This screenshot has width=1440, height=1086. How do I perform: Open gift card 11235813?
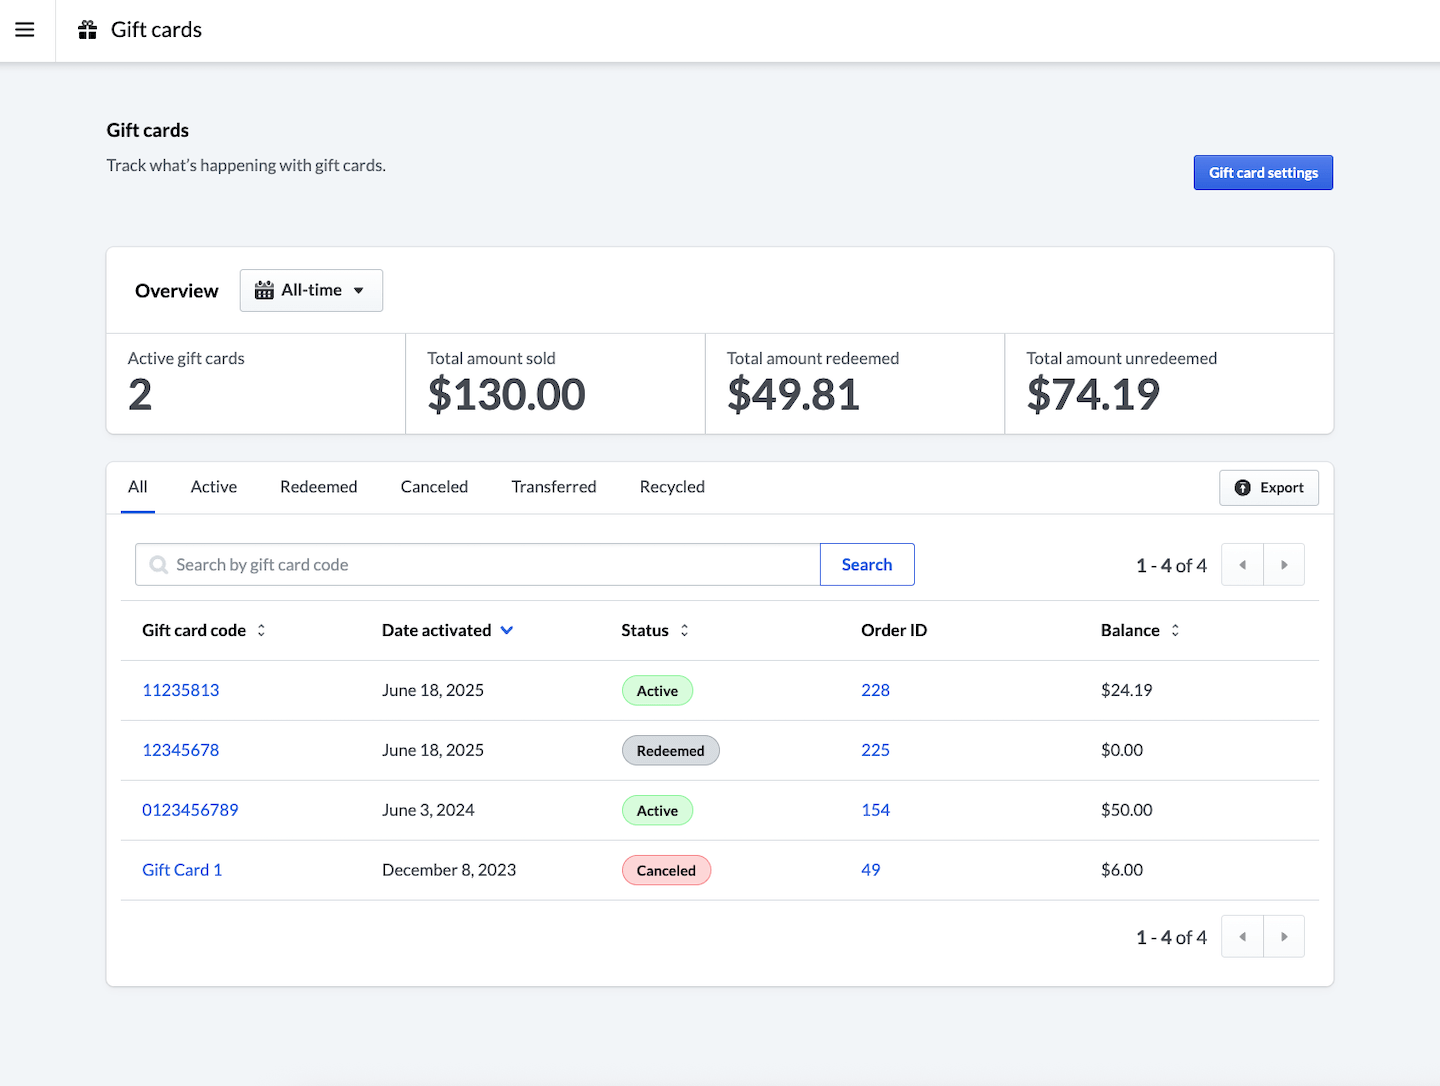pos(181,690)
